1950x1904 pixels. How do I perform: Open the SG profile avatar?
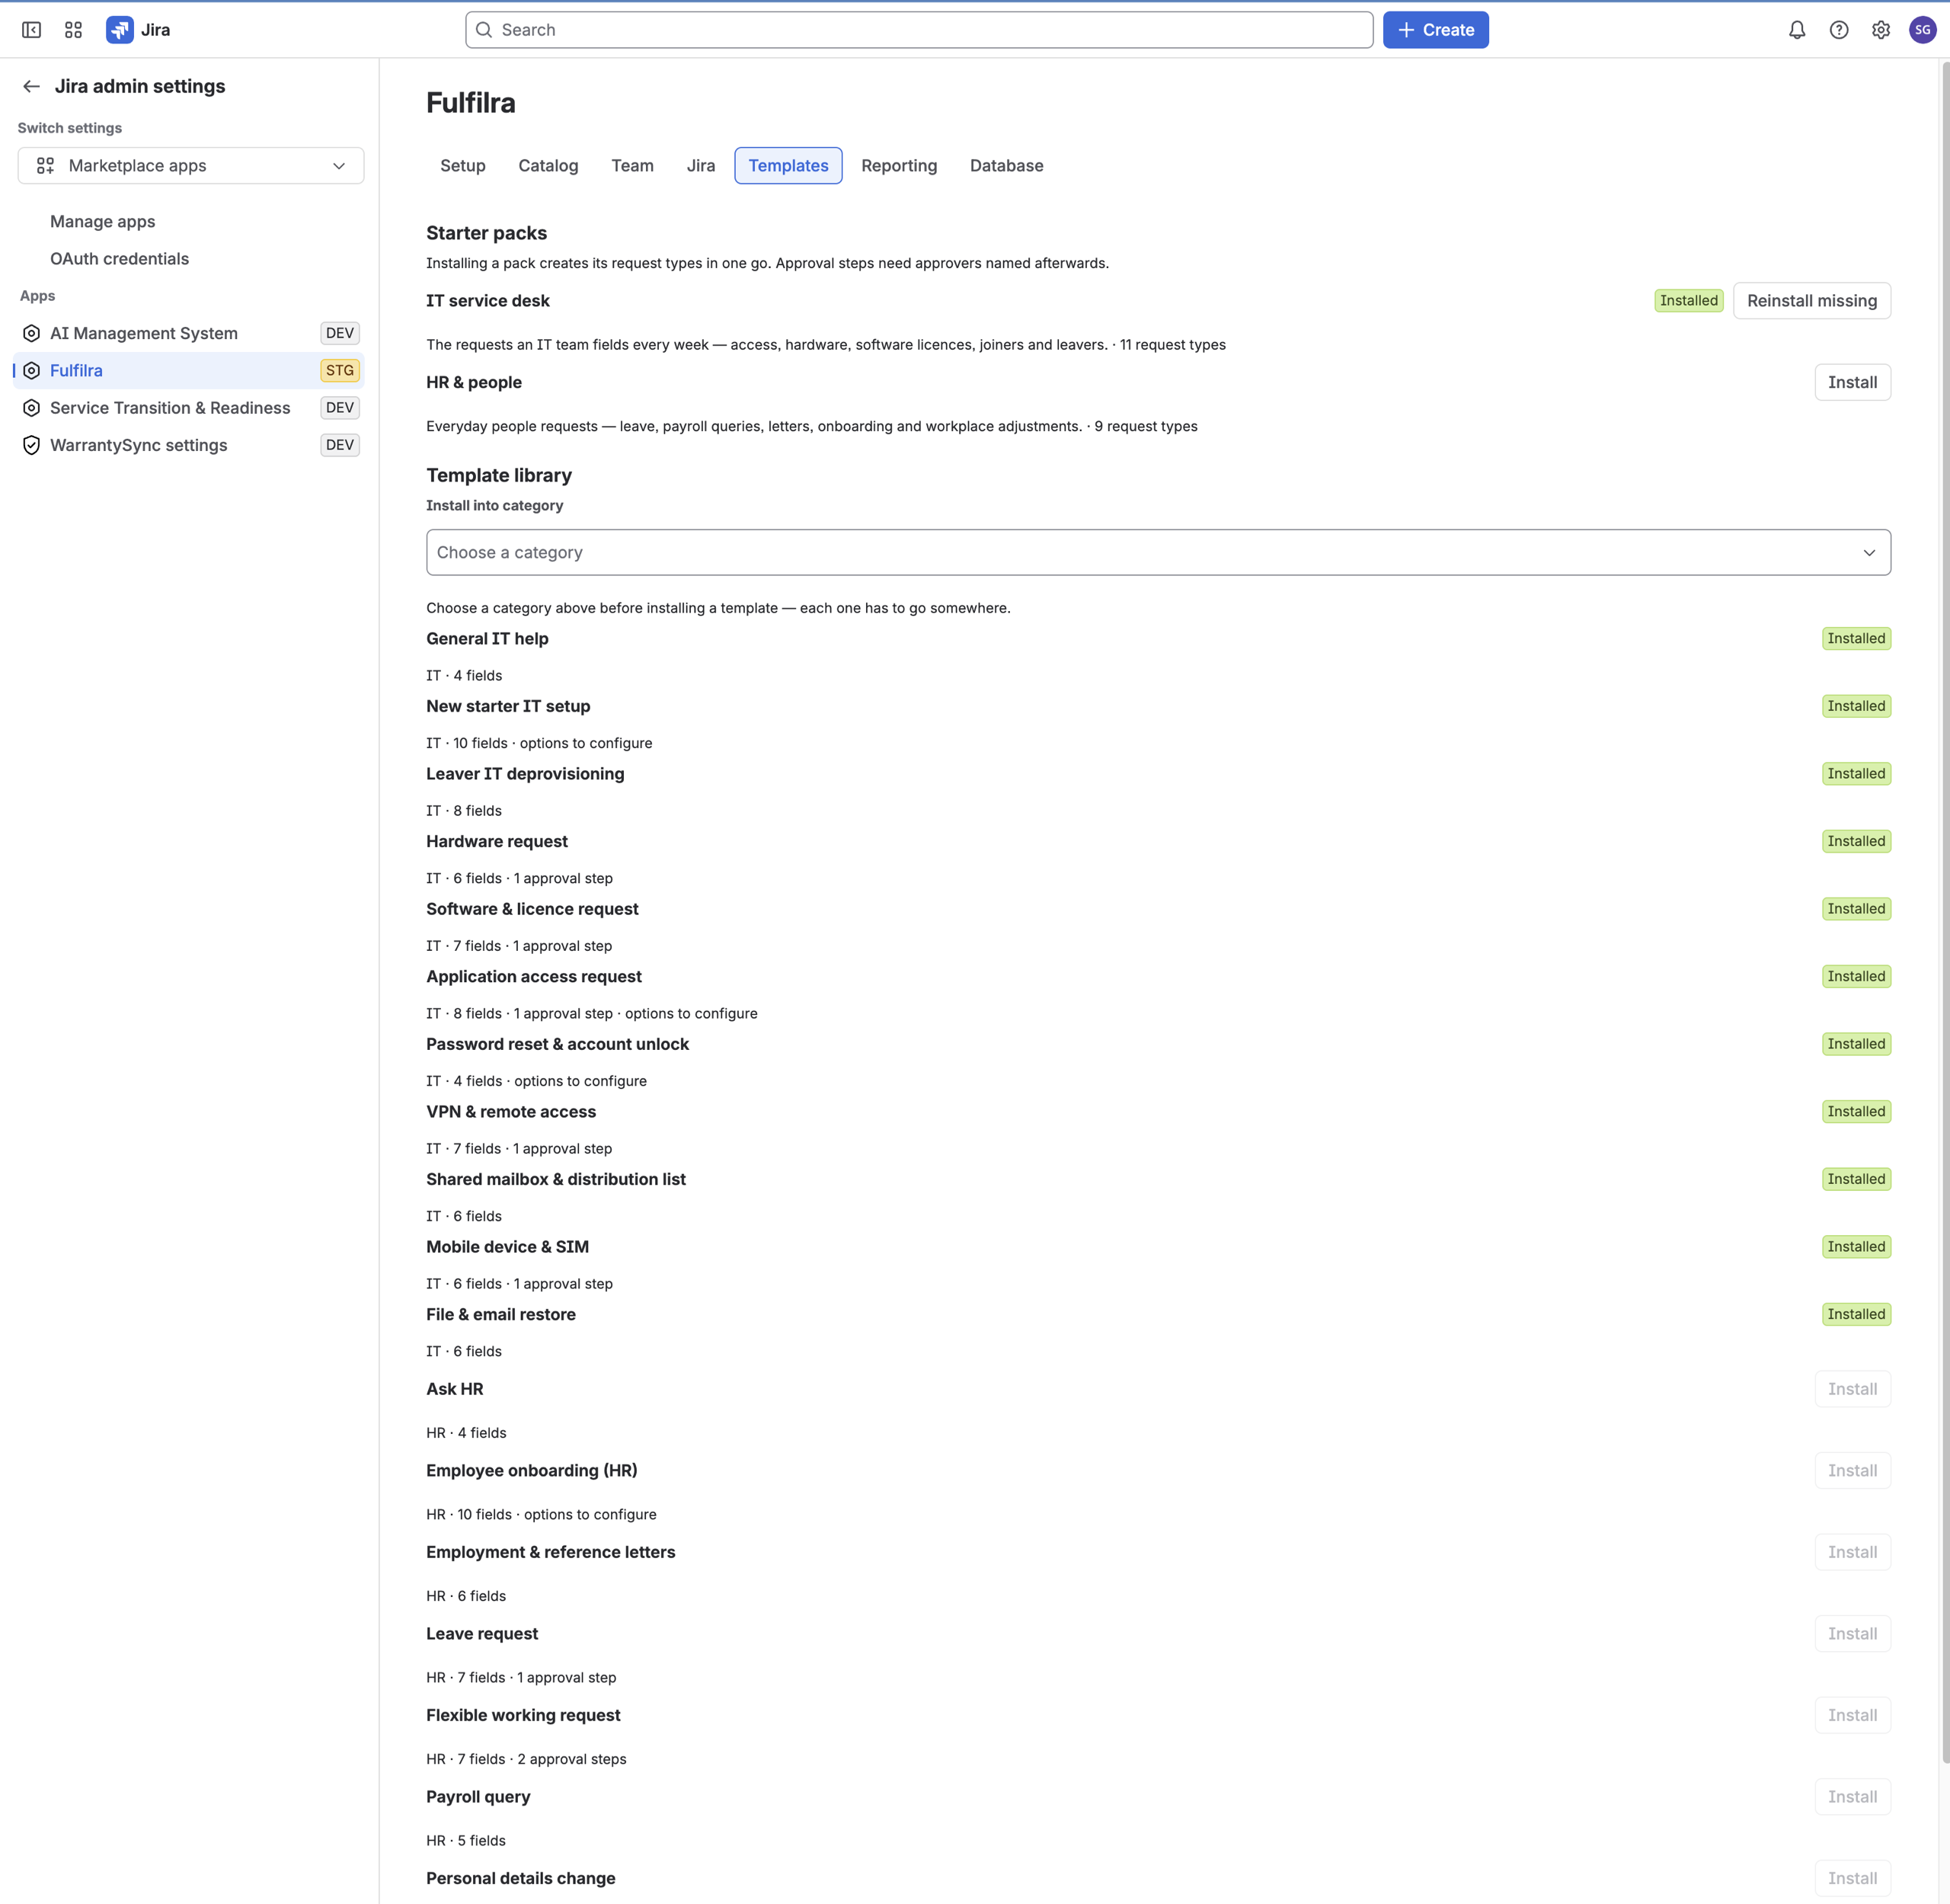1922,30
